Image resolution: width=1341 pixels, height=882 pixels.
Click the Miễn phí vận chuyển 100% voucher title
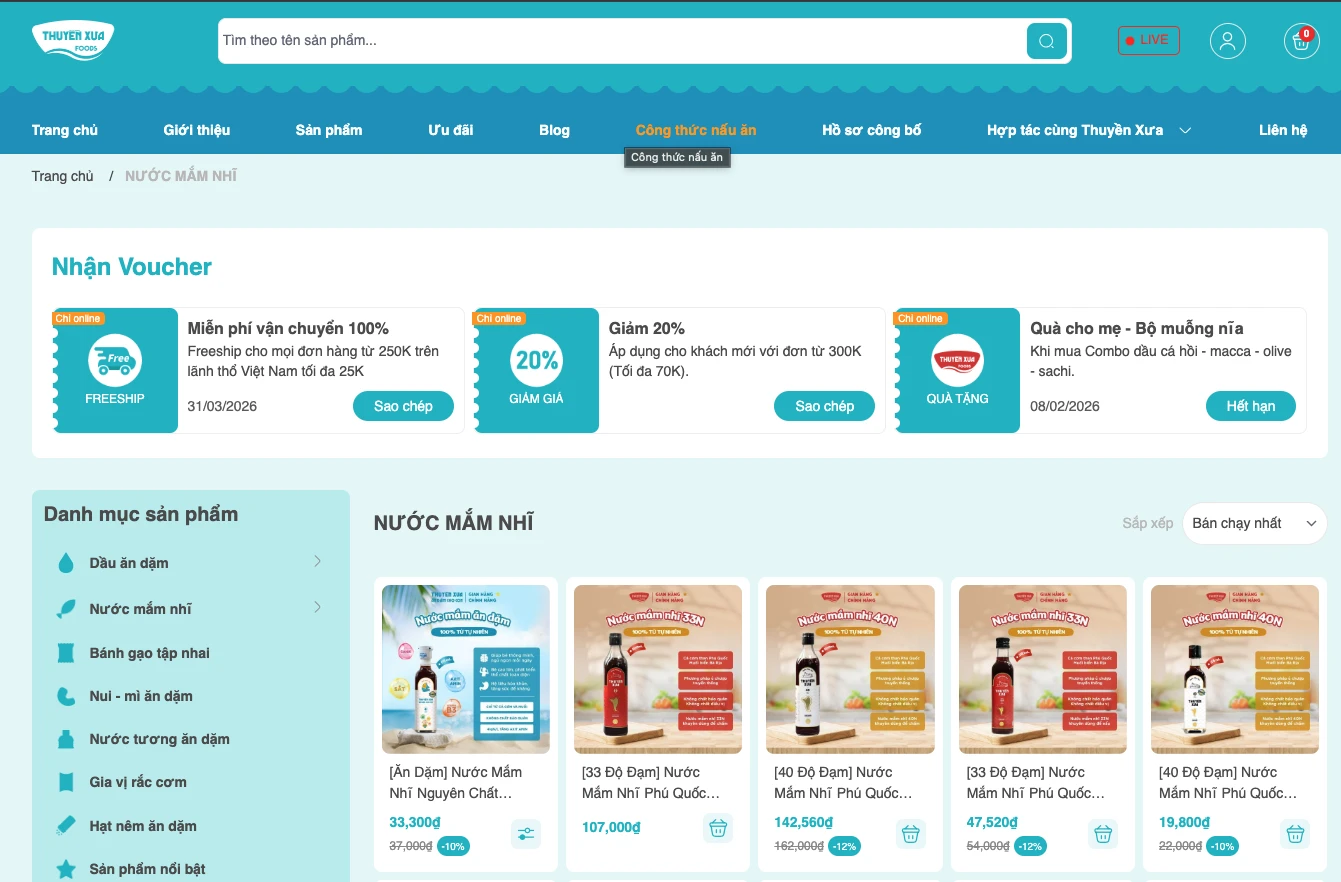[288, 328]
